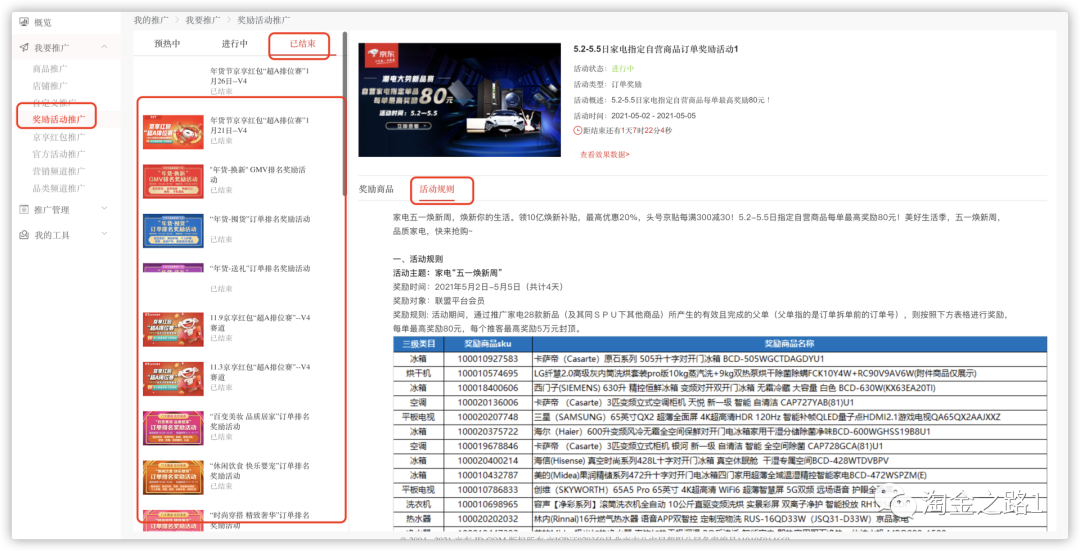Click the 三星 (SAMSUNG) 65英寸QX2 product cell

point(789,417)
